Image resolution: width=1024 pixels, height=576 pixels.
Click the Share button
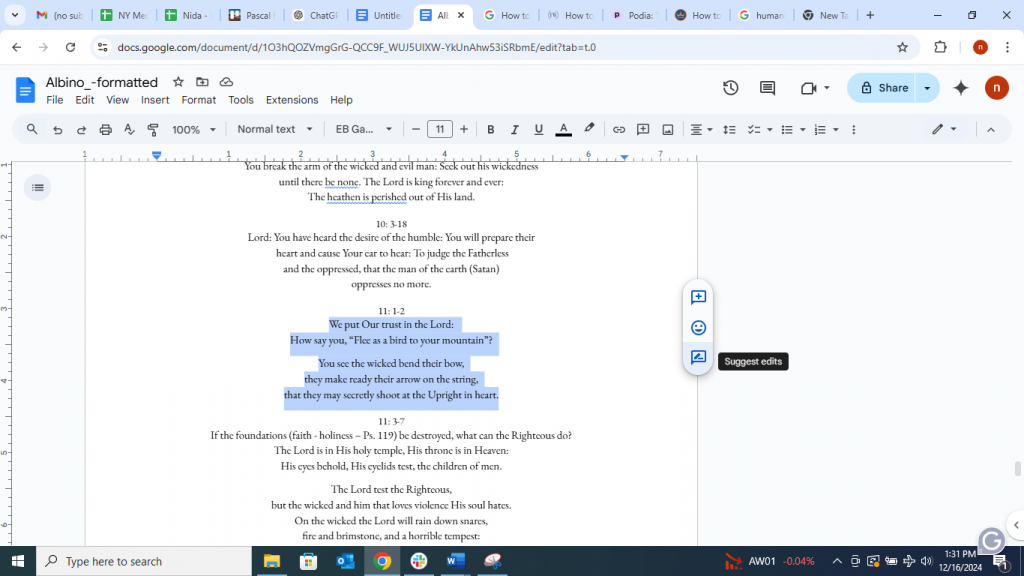click(x=886, y=88)
